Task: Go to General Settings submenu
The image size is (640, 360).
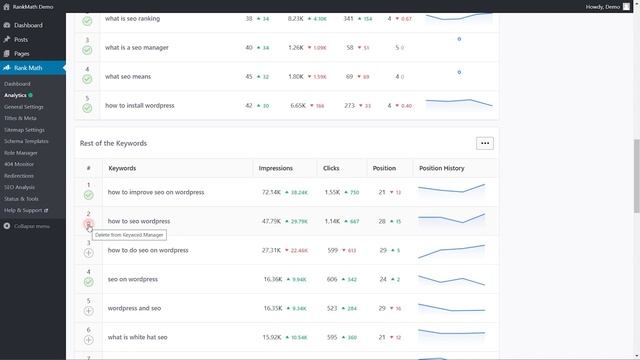Action: pos(24,107)
